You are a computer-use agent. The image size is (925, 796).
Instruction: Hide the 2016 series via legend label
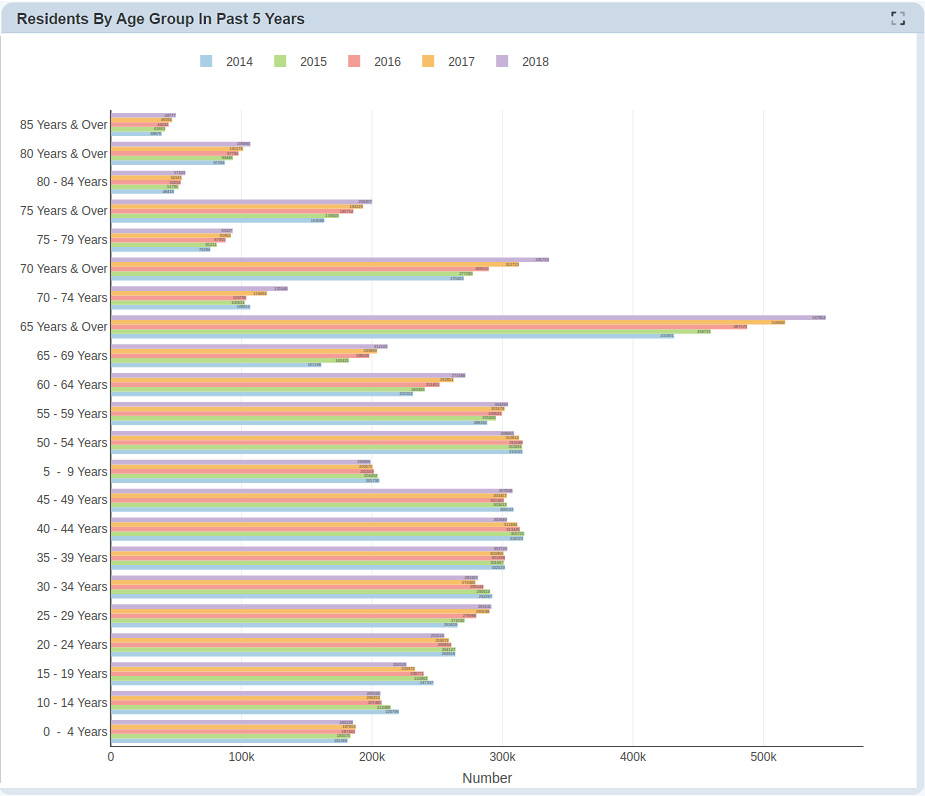pos(387,61)
